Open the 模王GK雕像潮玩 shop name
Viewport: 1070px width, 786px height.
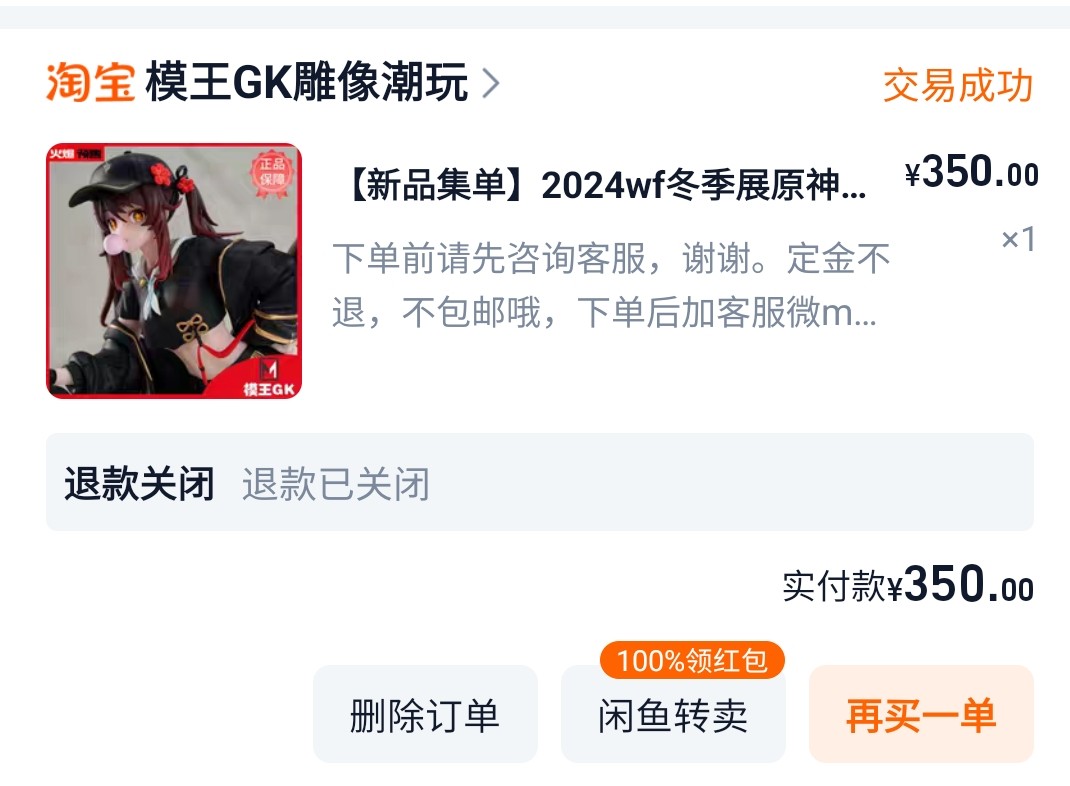pos(306,82)
